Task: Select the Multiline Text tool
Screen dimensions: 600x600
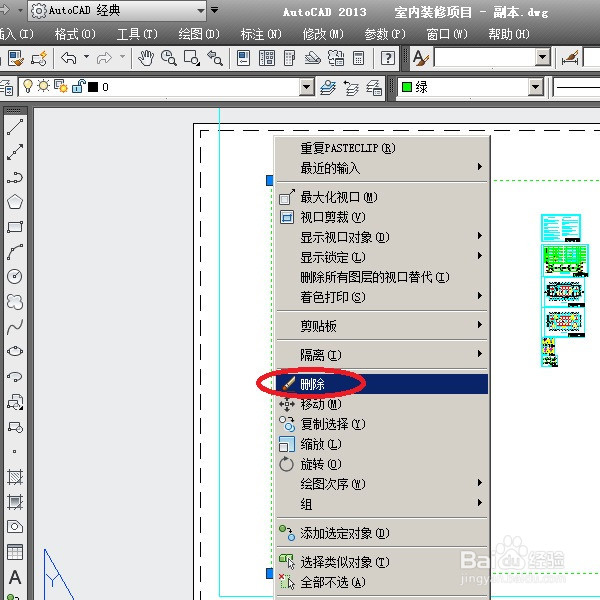Action: pyautogui.click(x=15, y=577)
